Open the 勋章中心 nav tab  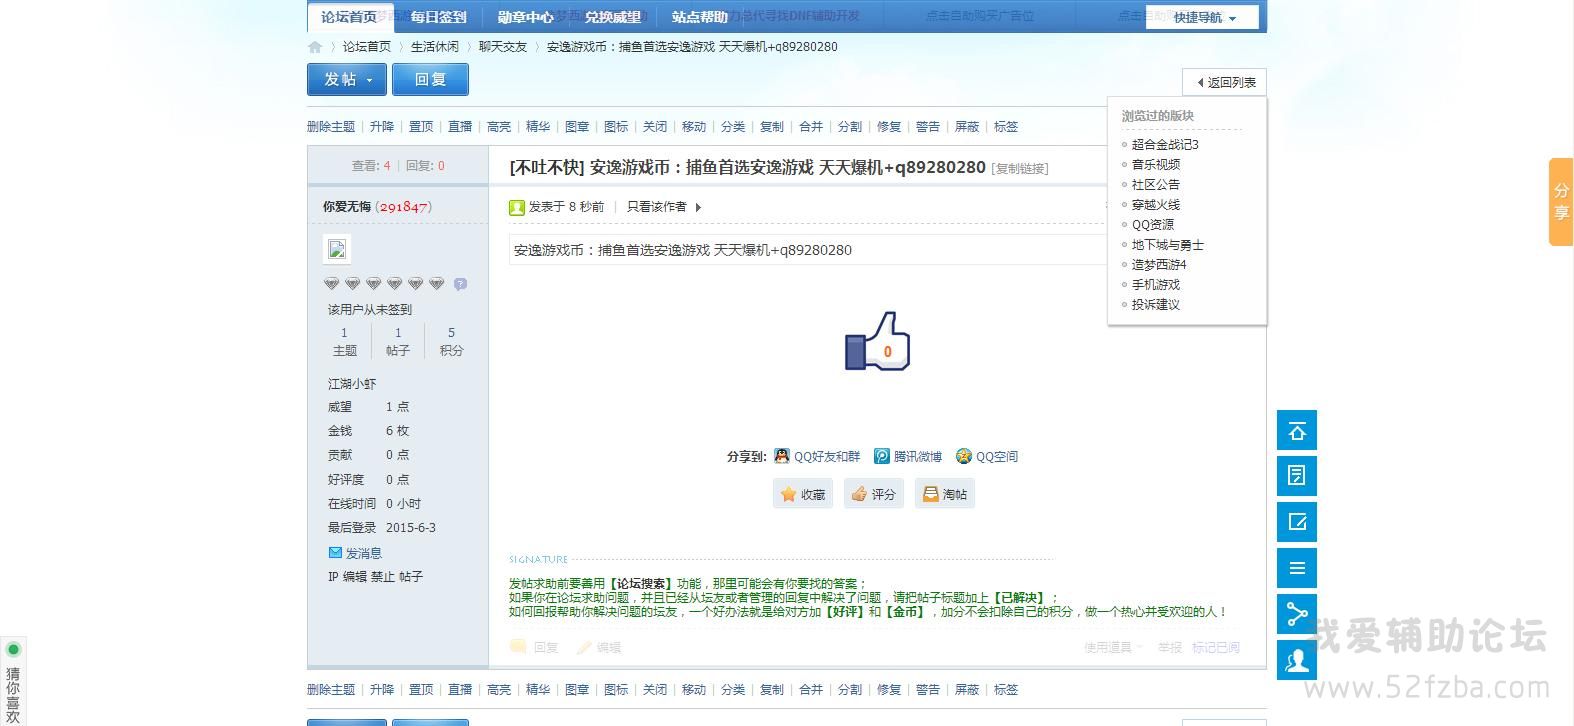click(x=525, y=17)
